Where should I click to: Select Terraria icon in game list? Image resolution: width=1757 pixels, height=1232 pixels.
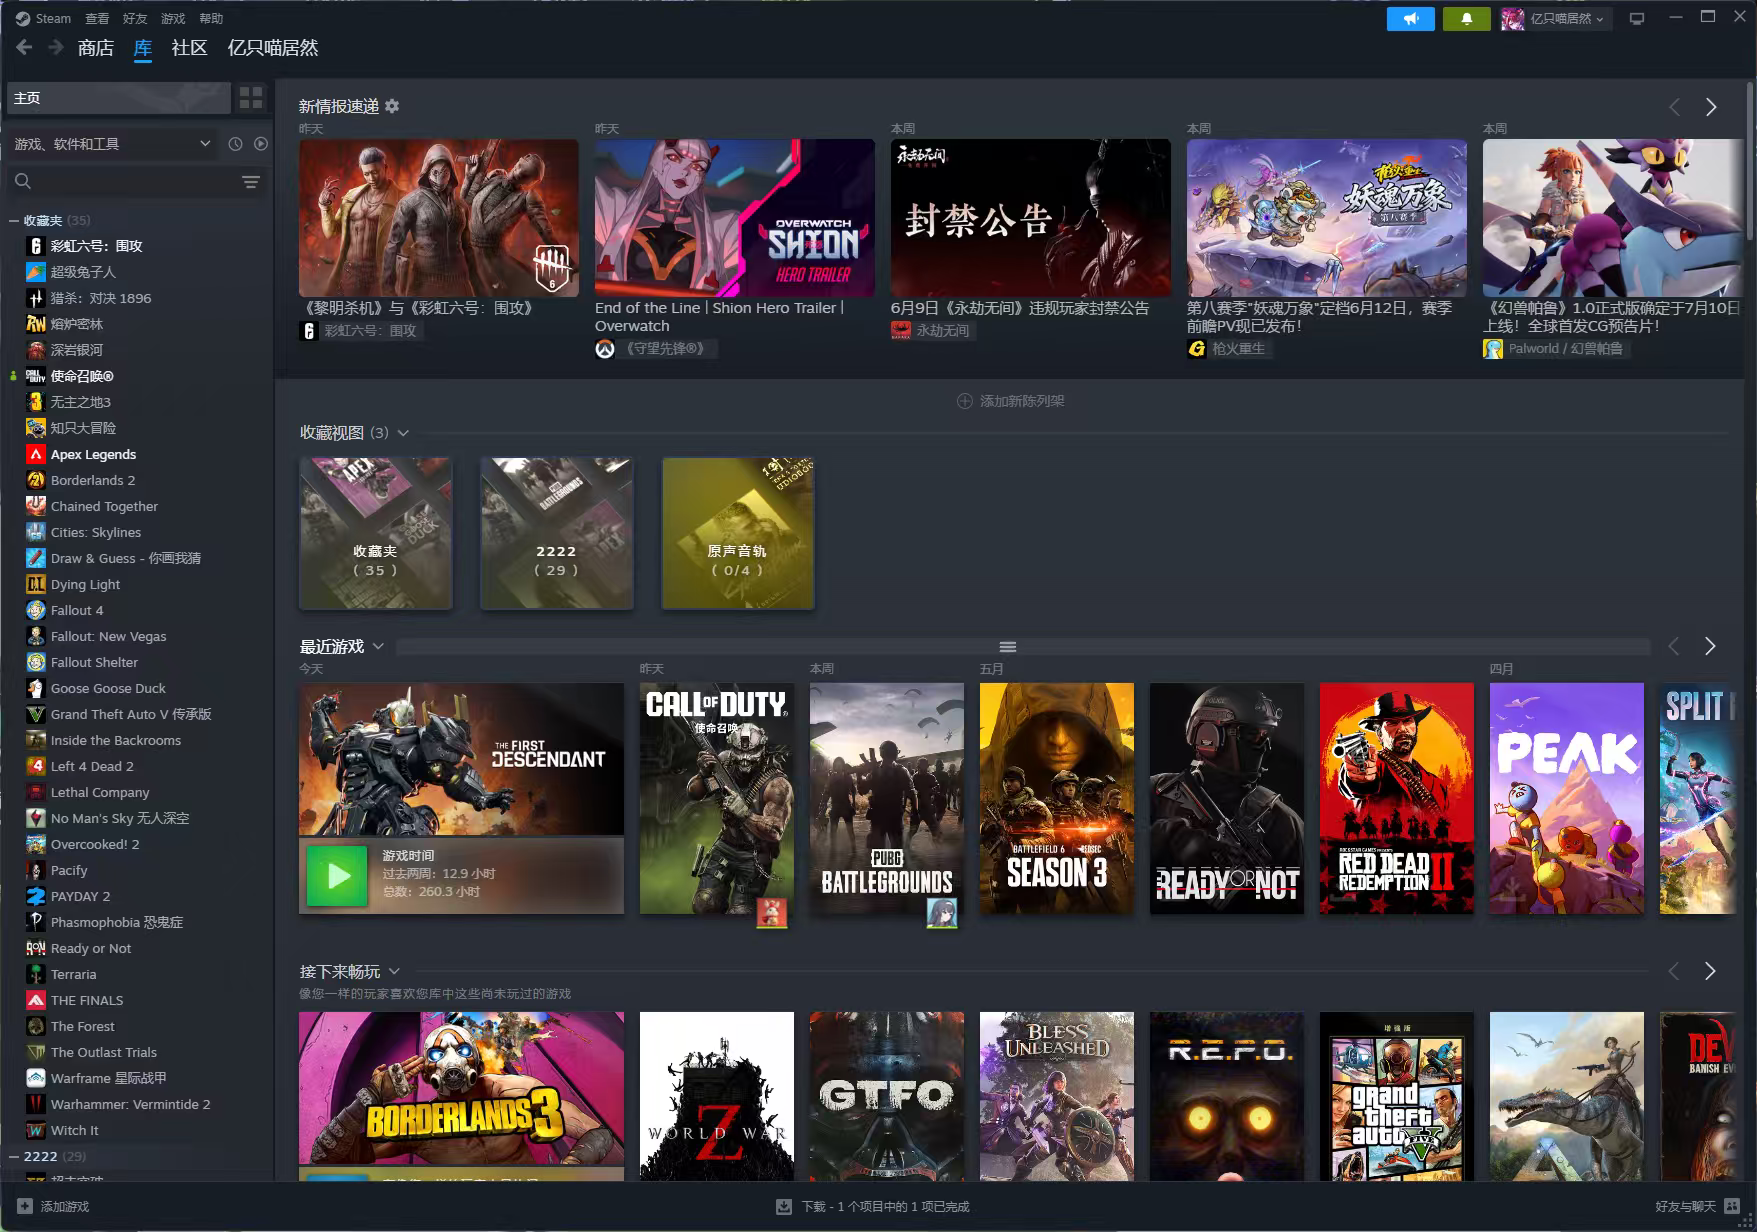(36, 974)
